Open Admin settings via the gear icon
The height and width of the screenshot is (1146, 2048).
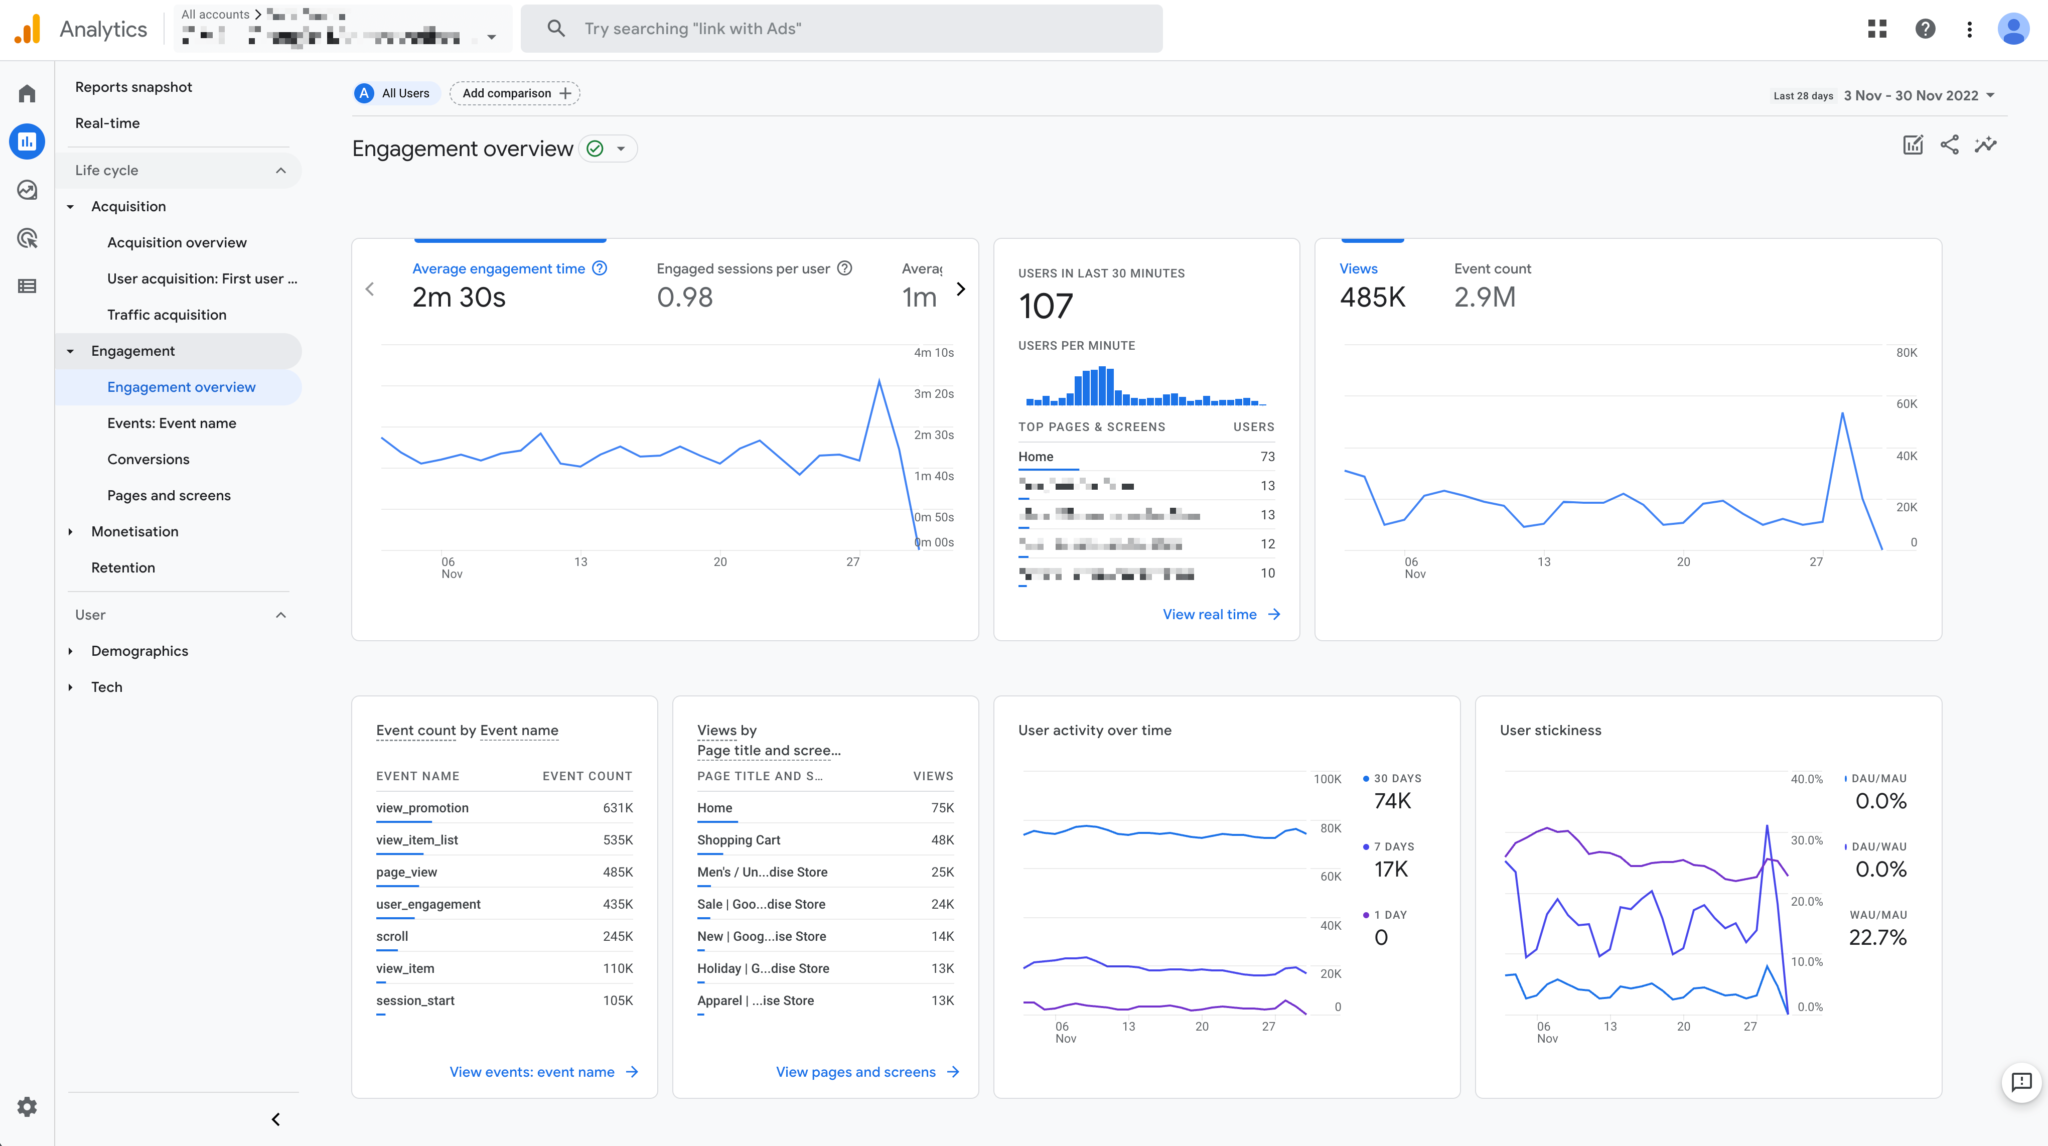pos(26,1107)
